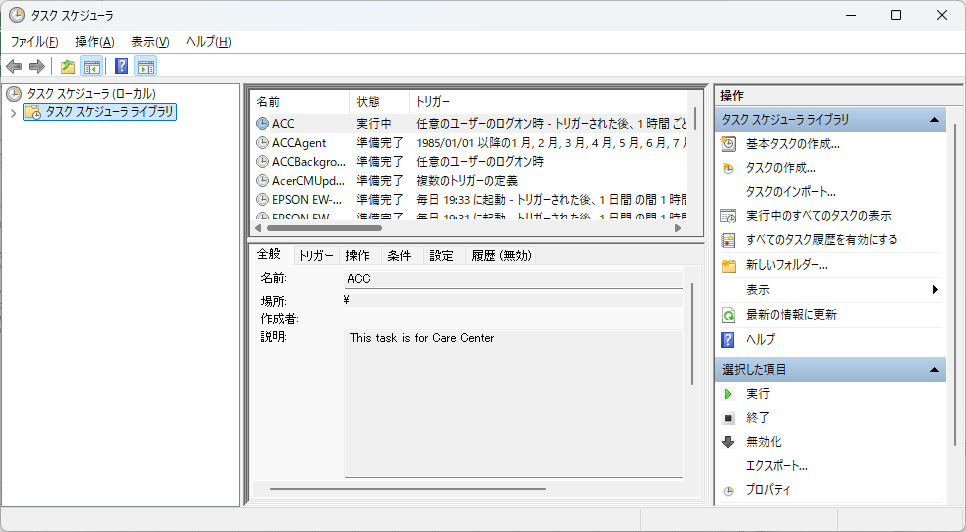Click the 基本タスクの作成 icon
Image resolution: width=966 pixels, height=532 pixels.
pyautogui.click(x=728, y=144)
